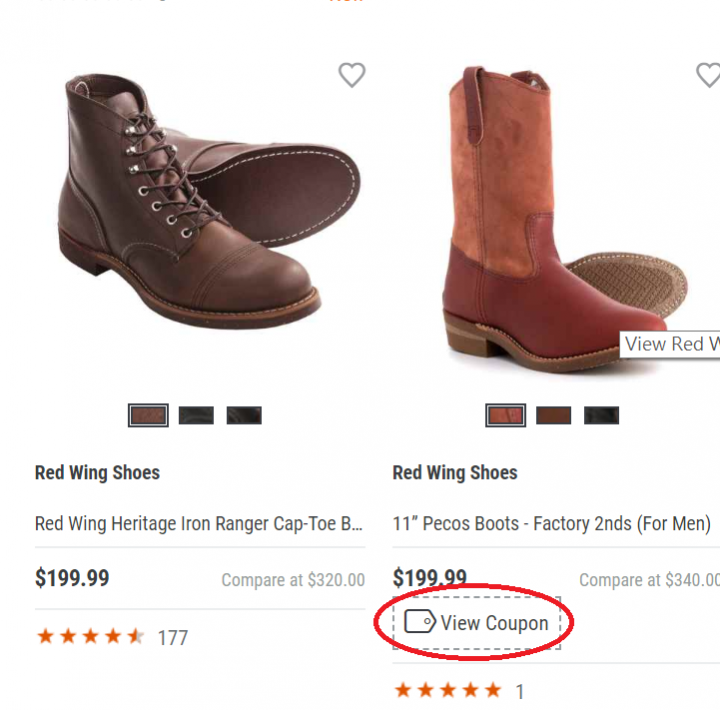The height and width of the screenshot is (710, 720).
Task: Select brown swatch under Pecos Boots
Action: point(554,415)
